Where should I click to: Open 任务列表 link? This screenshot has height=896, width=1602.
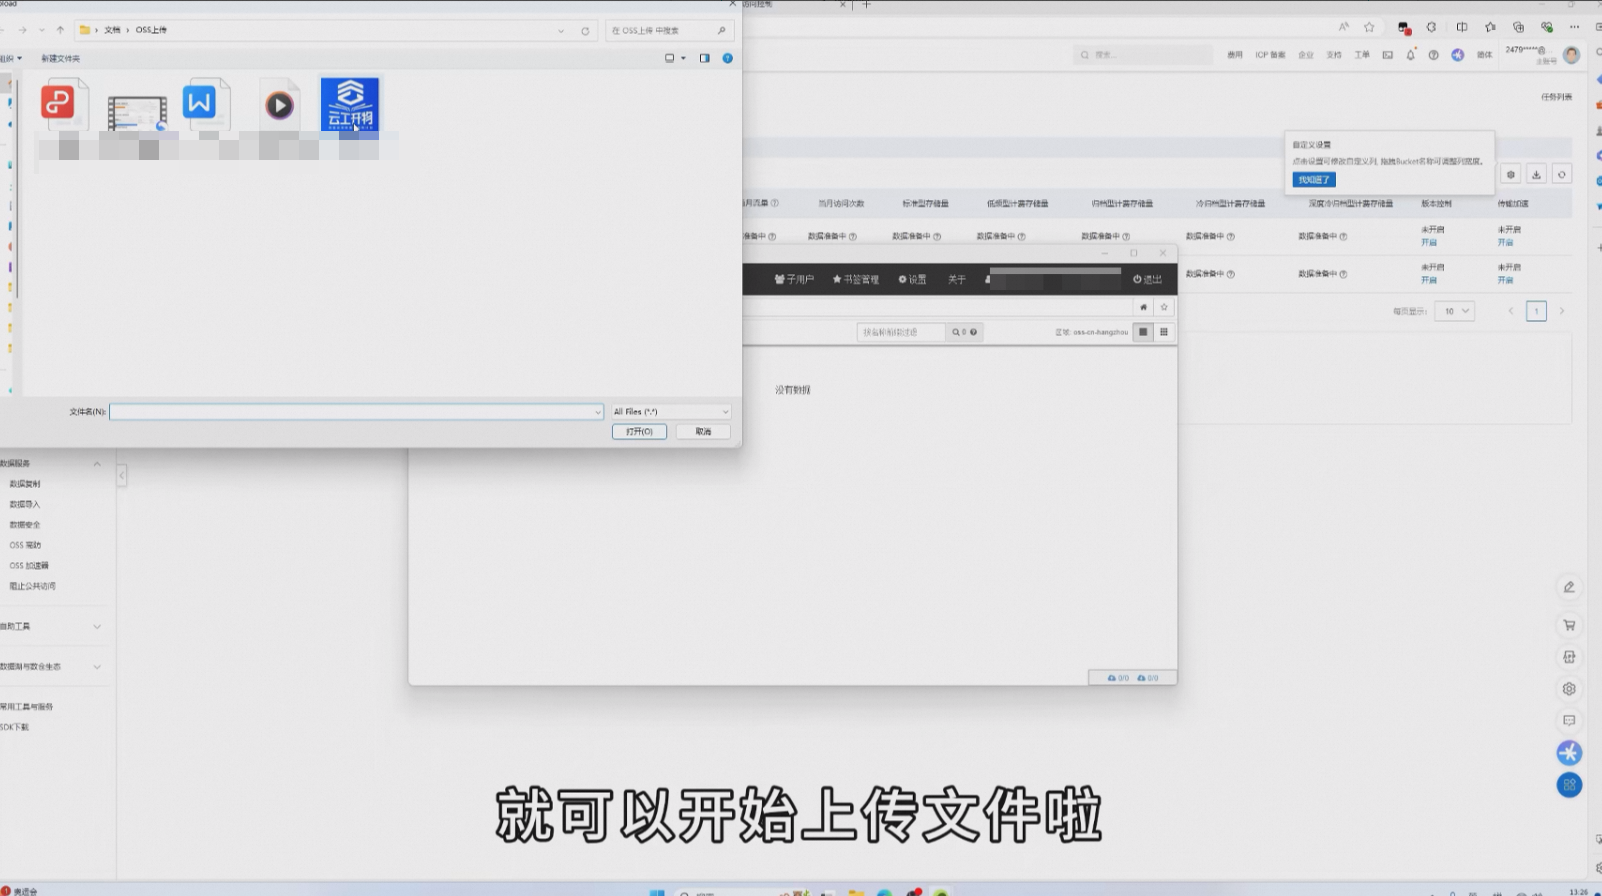(1556, 97)
